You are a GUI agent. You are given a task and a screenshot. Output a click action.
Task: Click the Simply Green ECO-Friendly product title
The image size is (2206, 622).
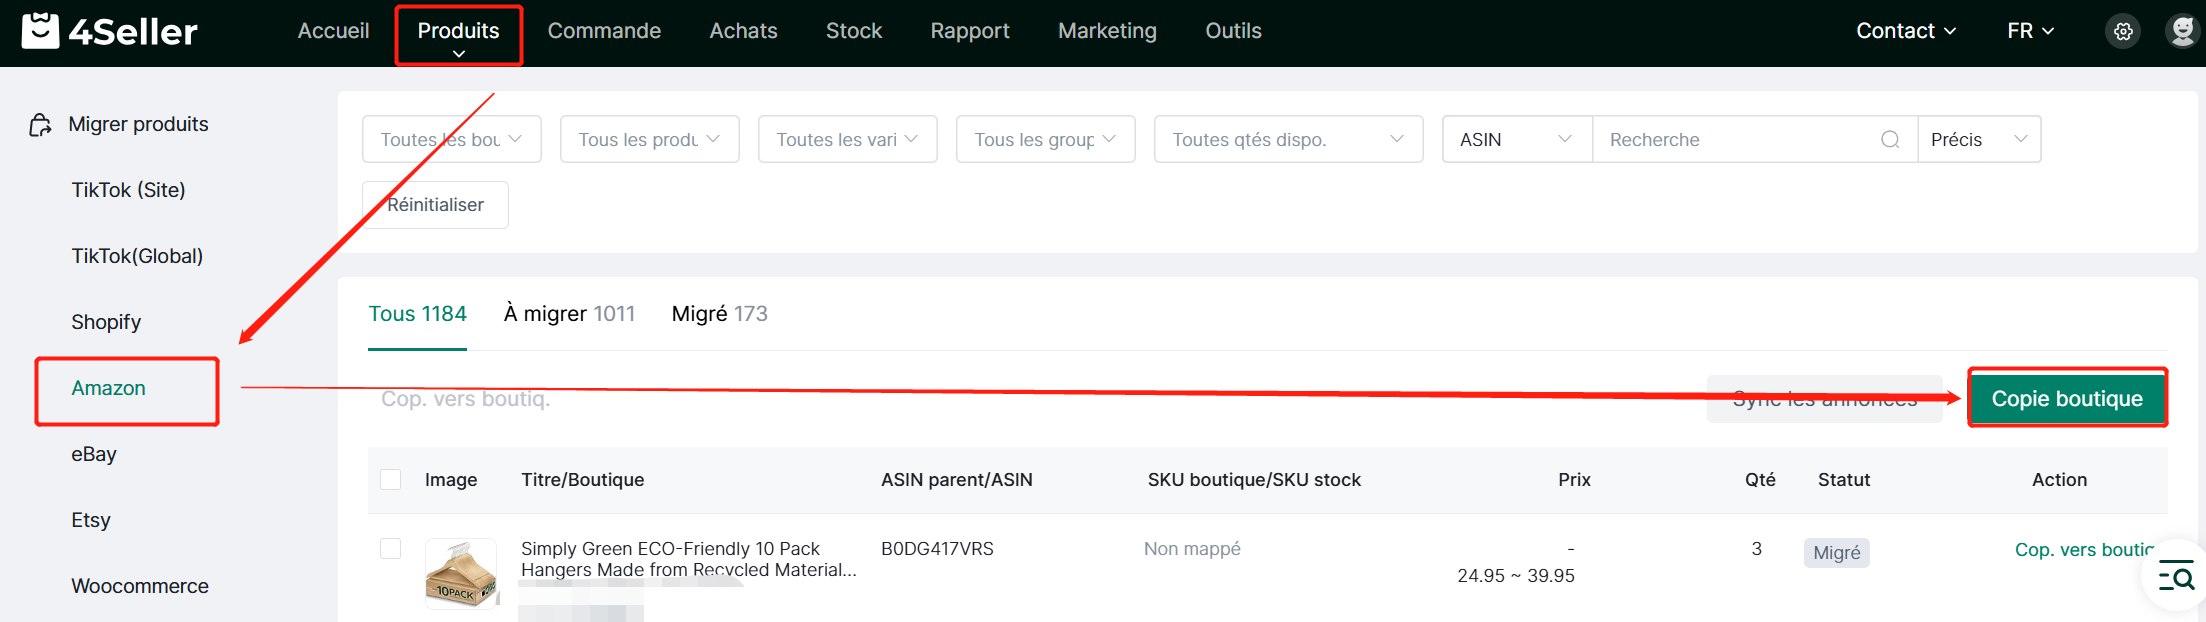[688, 559]
